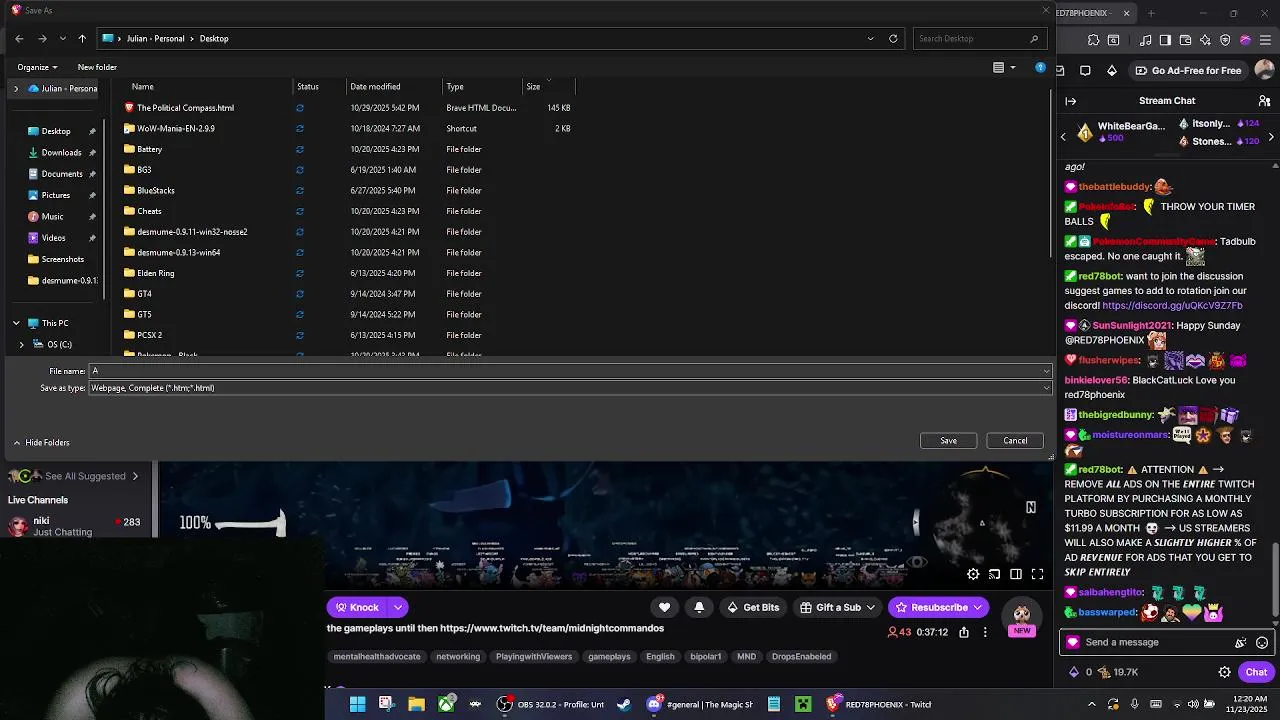
Task: Open emote picker smiley in chat box
Action: click(x=1262, y=643)
